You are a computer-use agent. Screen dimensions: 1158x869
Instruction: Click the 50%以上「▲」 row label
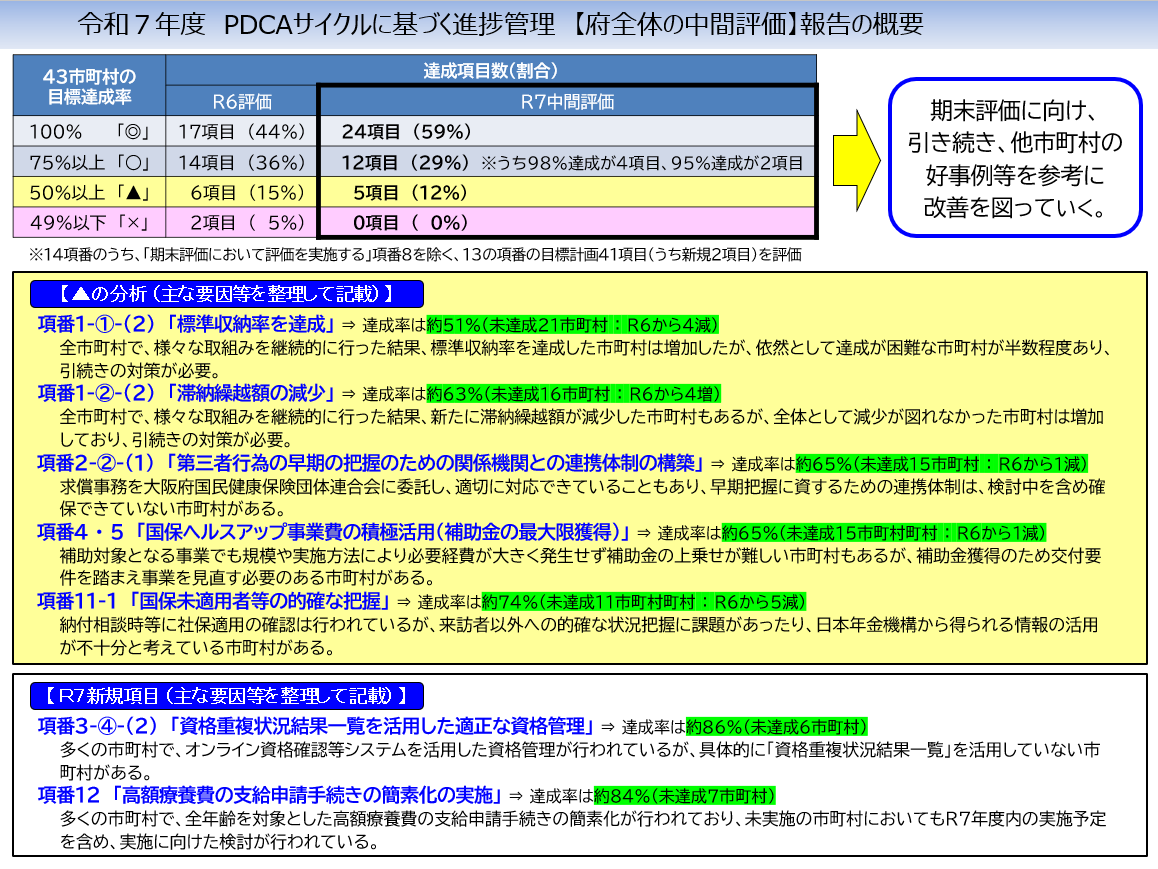click(89, 192)
